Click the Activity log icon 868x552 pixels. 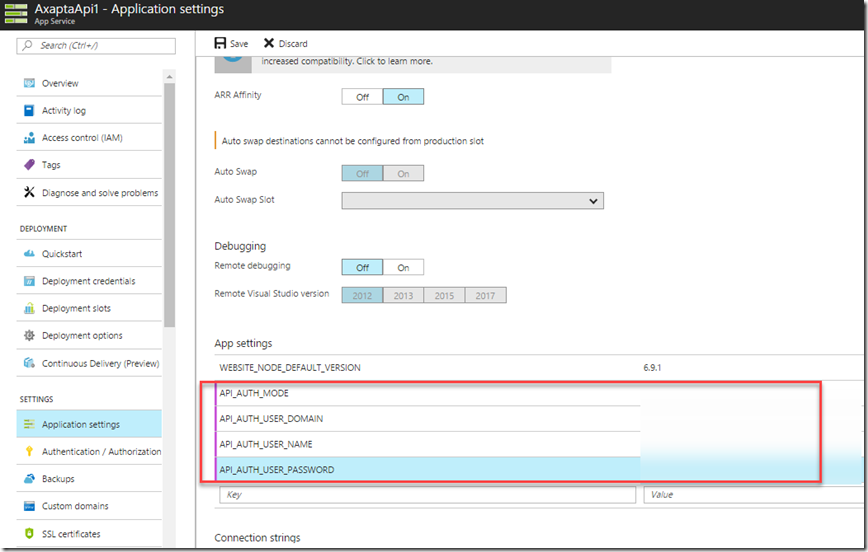pos(29,110)
